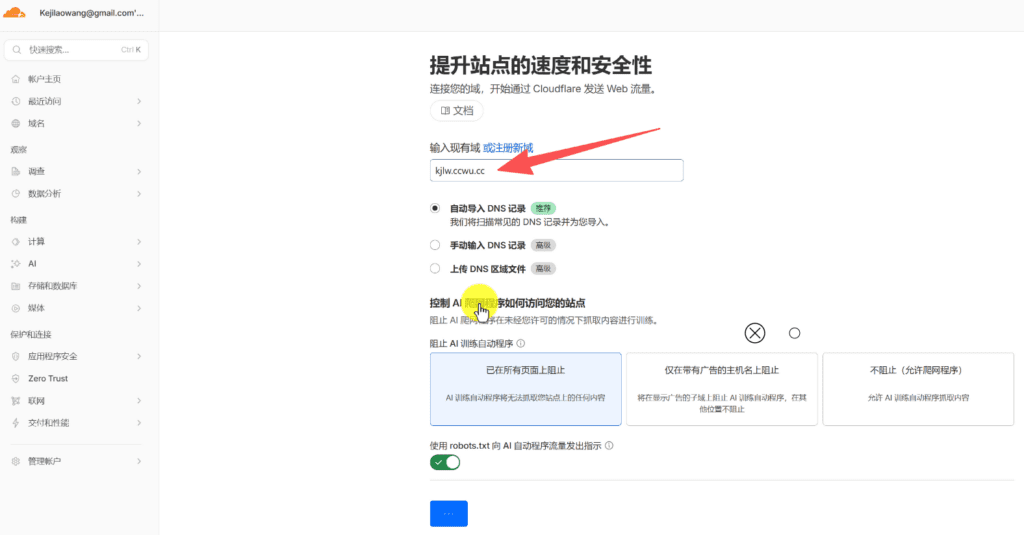
Task: Click the storage icon next to 存储和数据库
Action: point(16,286)
